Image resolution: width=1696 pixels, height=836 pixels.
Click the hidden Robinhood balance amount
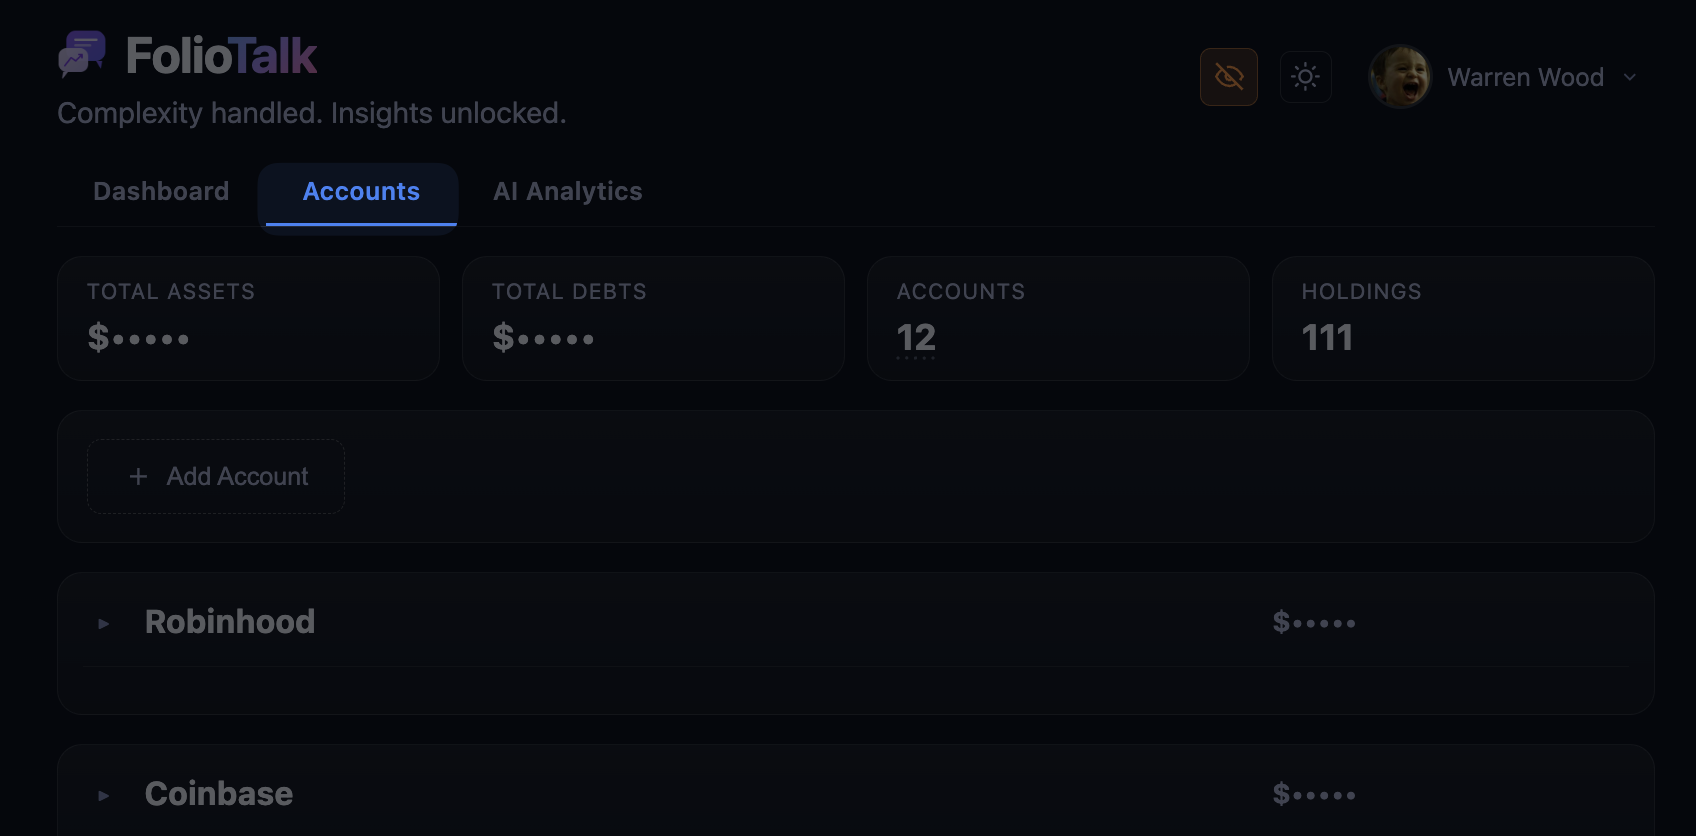(x=1314, y=623)
